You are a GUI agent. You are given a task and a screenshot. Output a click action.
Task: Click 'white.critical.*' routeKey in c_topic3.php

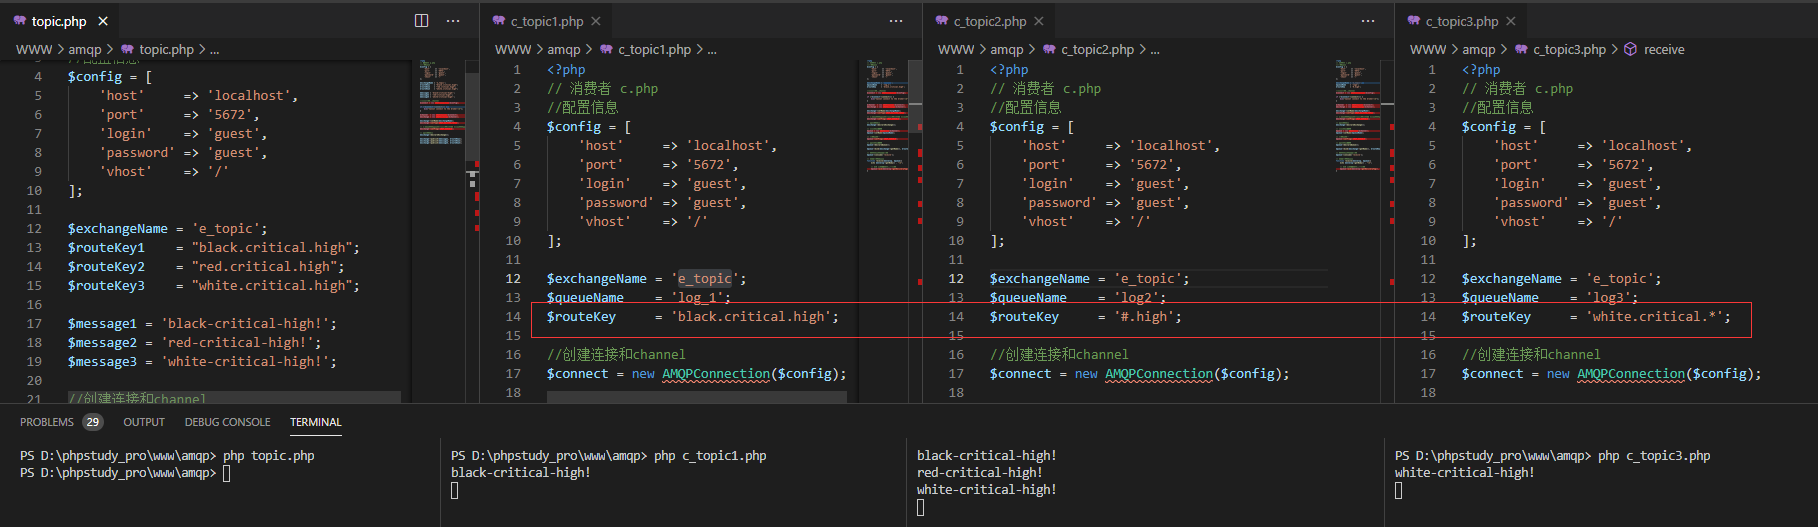tap(1654, 317)
